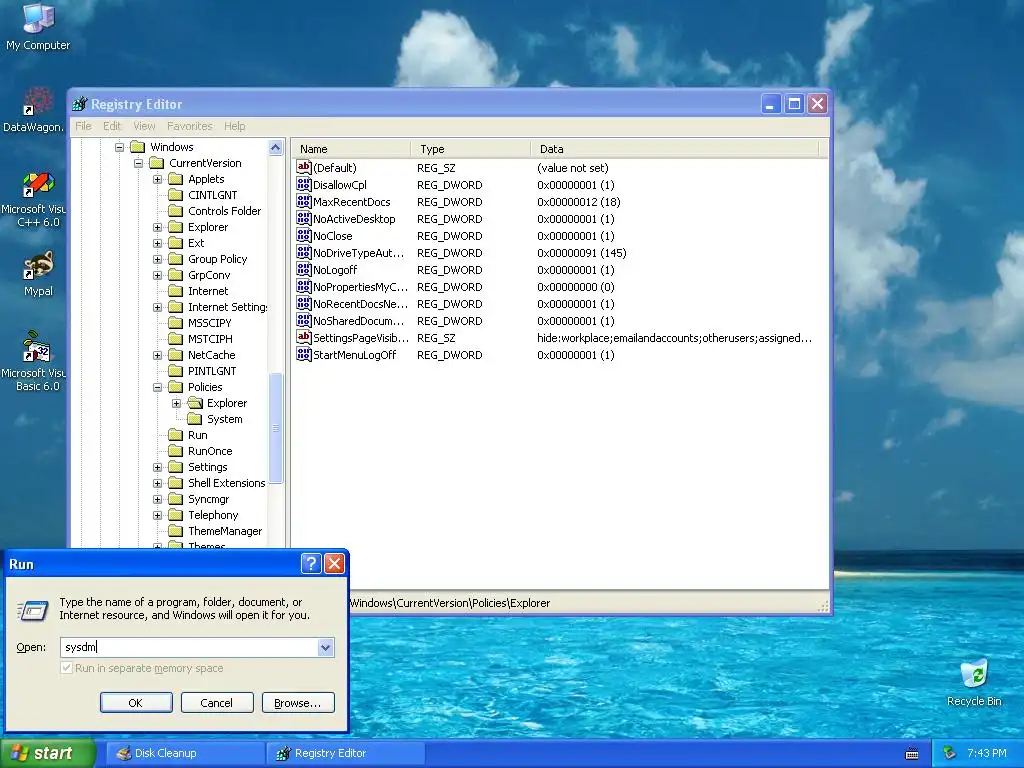Screen dimensions: 1024x768
Task: Click the DisallowCpl DWORD value icon
Action: 304,185
